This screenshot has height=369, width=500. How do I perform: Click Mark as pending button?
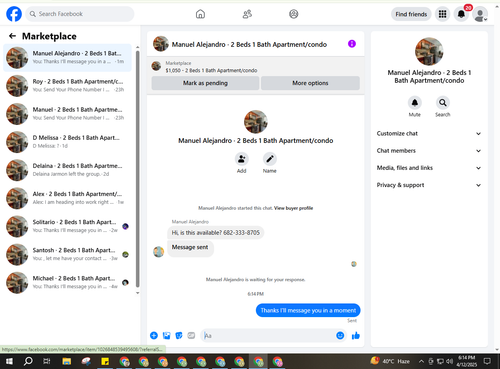tap(205, 83)
